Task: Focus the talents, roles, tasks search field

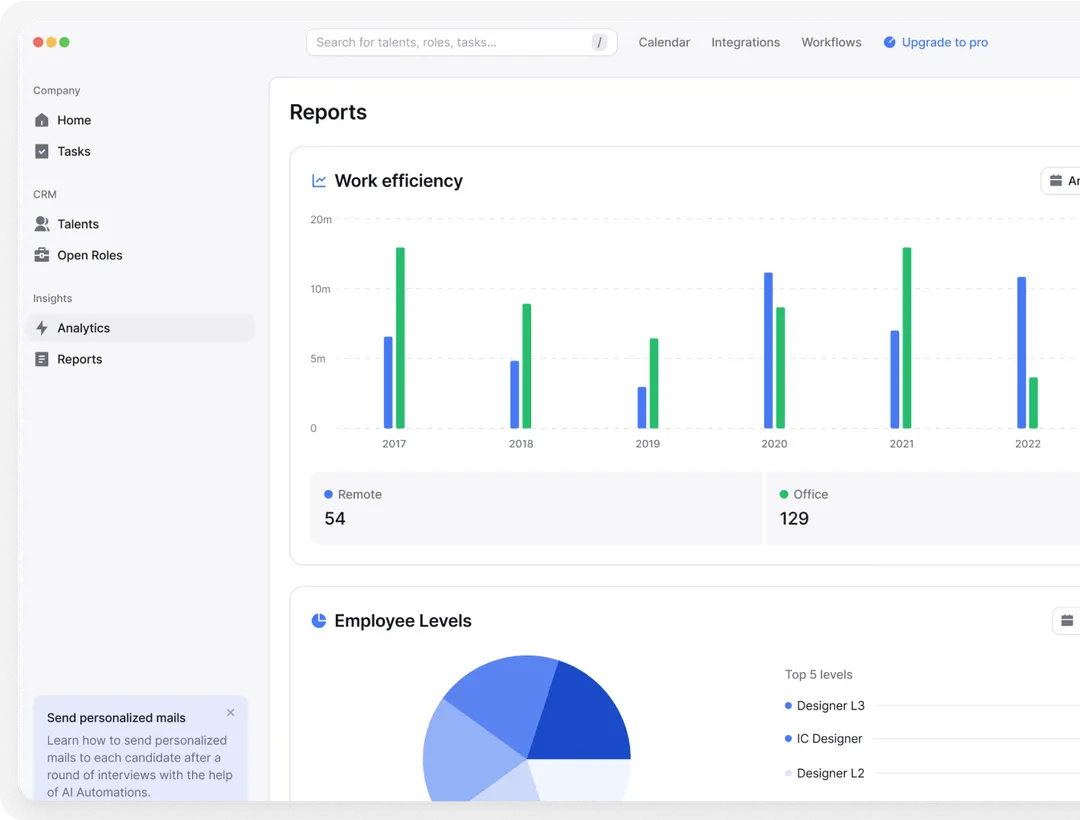Action: click(450, 42)
